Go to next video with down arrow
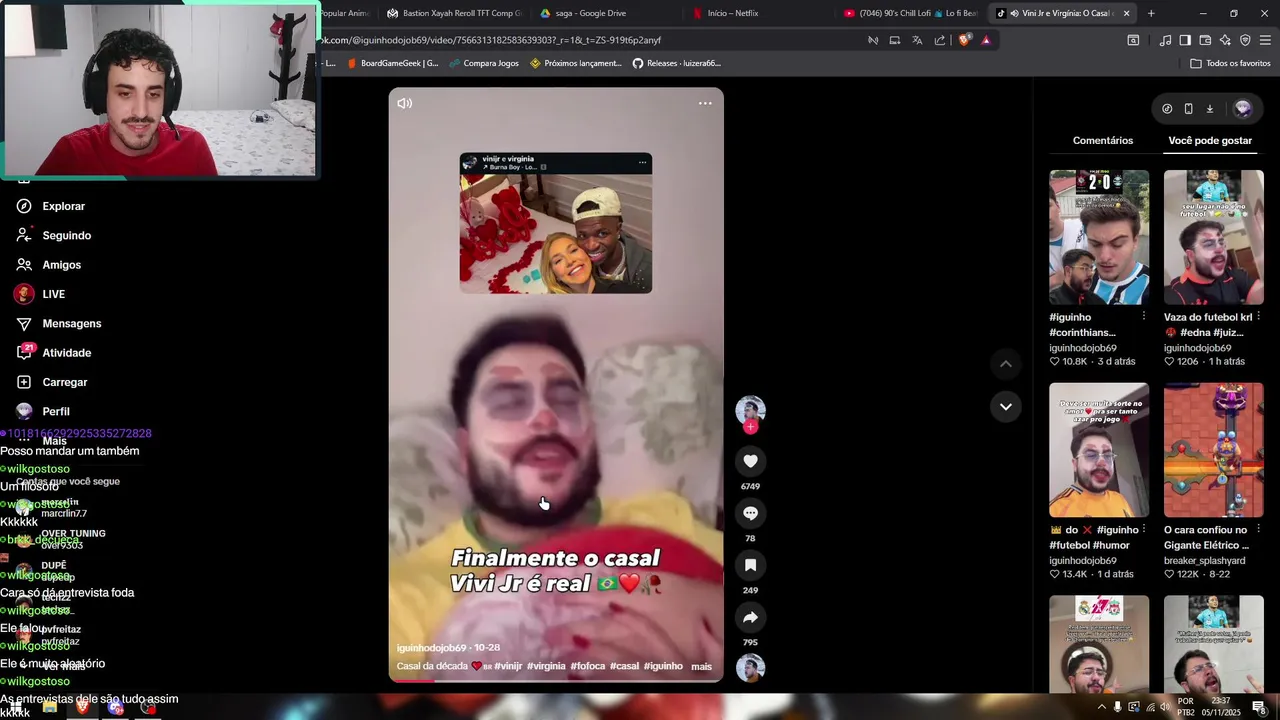 1006,406
